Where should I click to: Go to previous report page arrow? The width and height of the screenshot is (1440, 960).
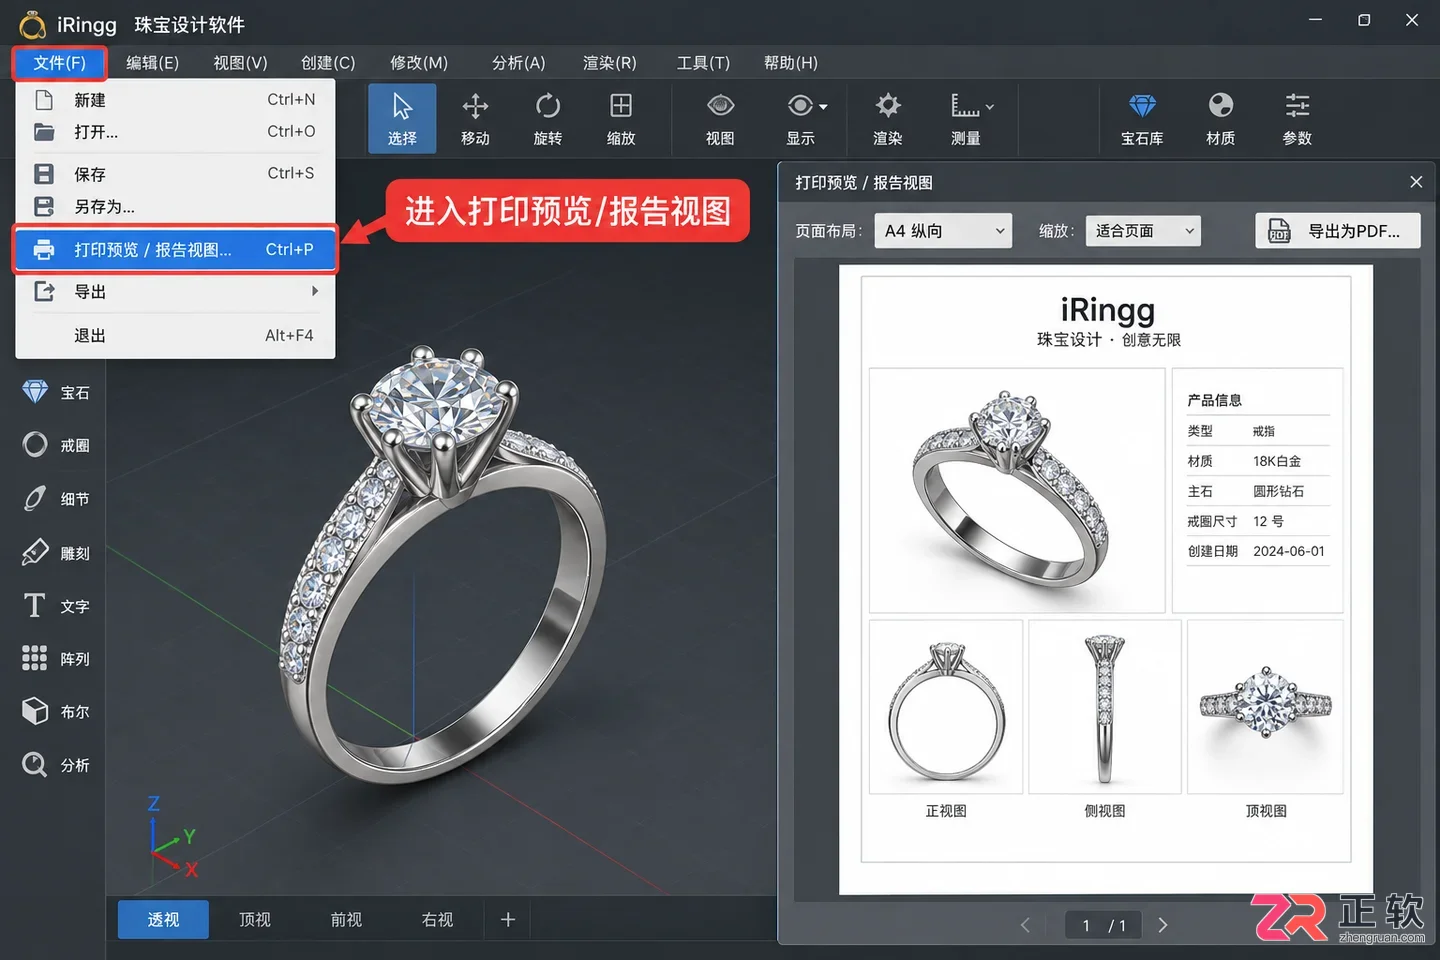click(1025, 925)
